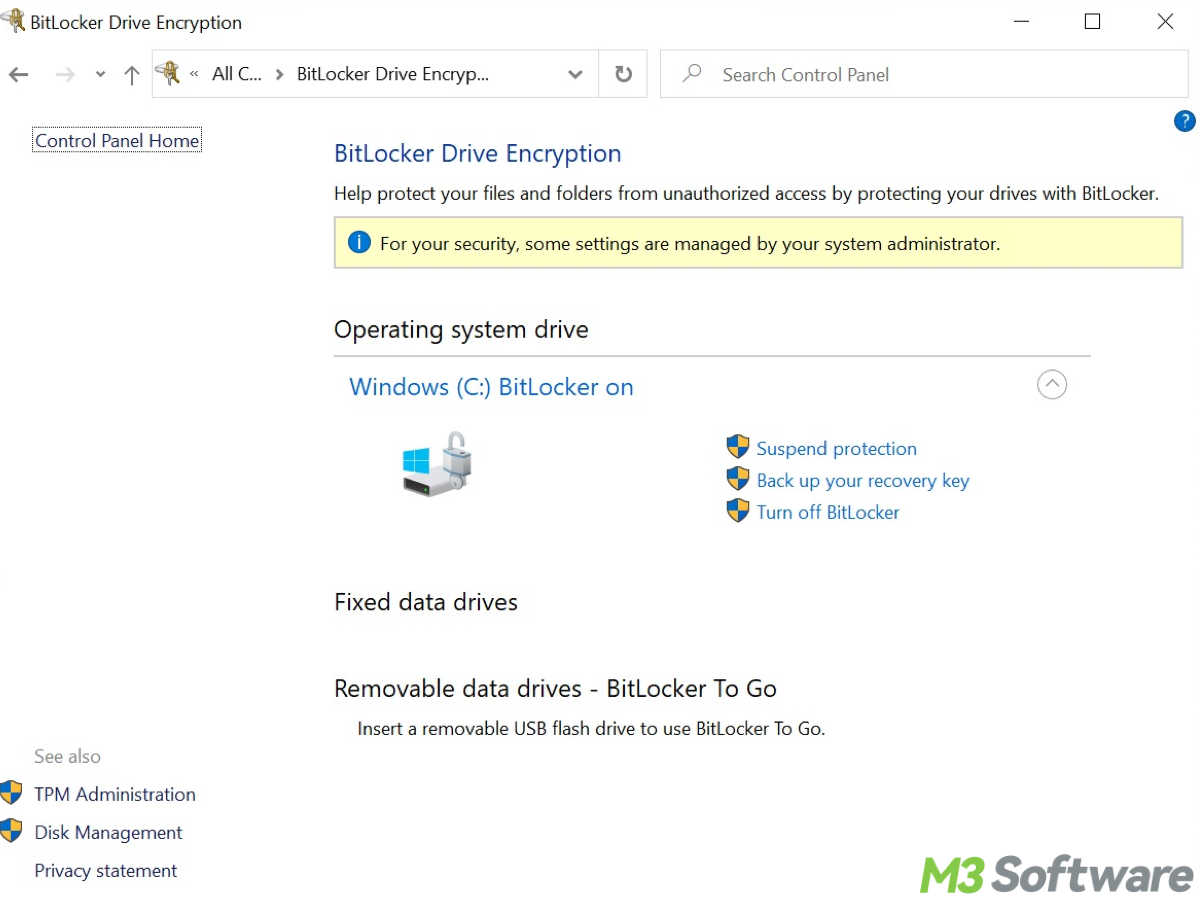Open the Disk Management link

[x=108, y=832]
